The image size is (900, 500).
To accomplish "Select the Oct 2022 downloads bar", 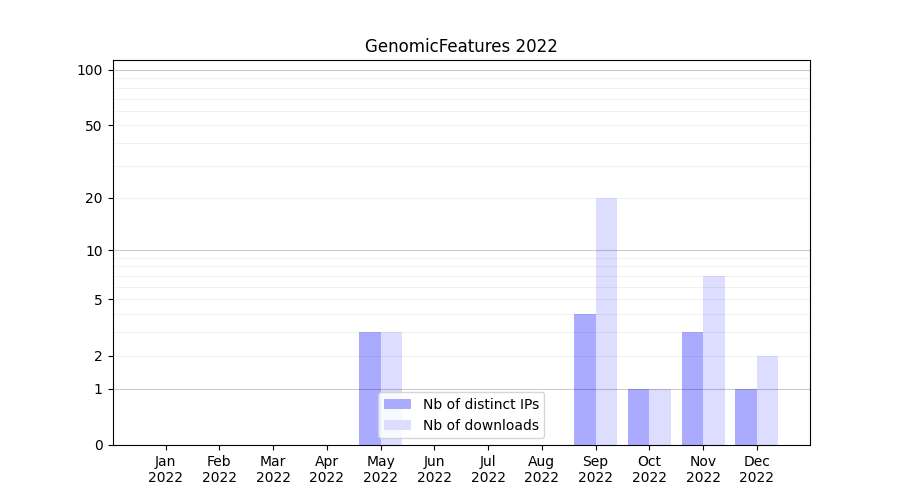I will [660, 417].
